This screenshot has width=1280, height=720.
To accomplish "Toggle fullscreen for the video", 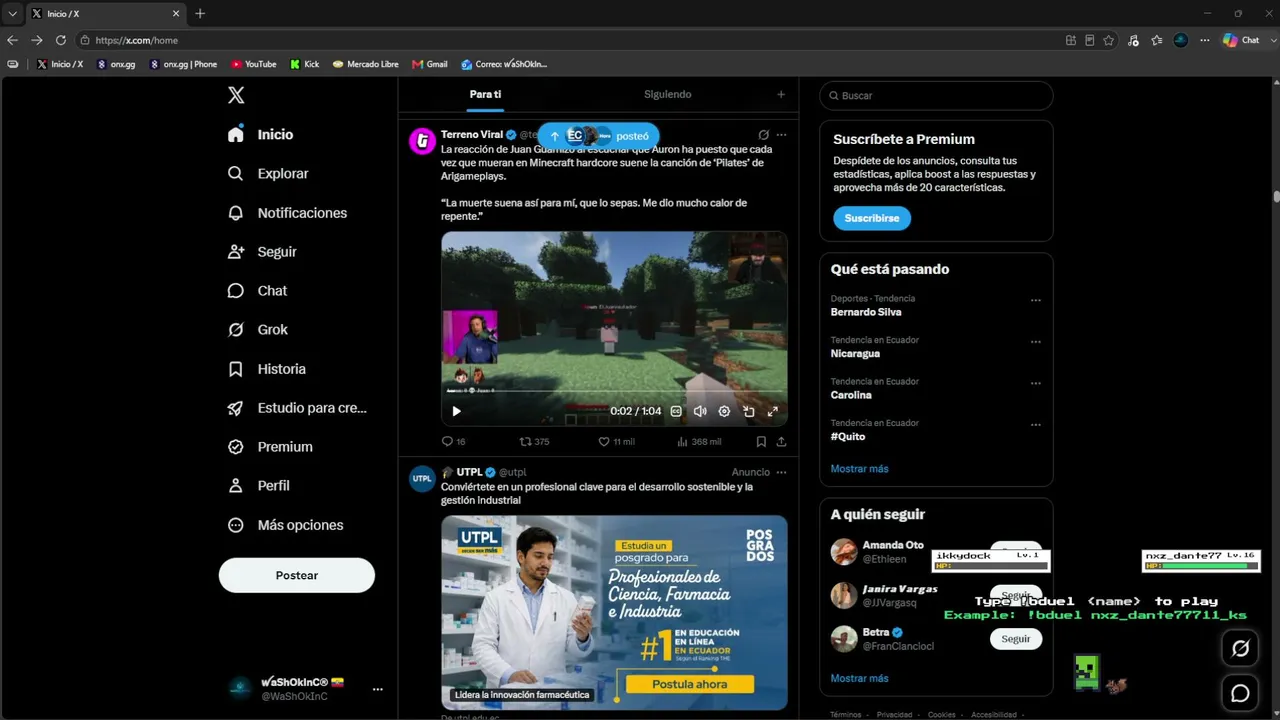I will 772,411.
